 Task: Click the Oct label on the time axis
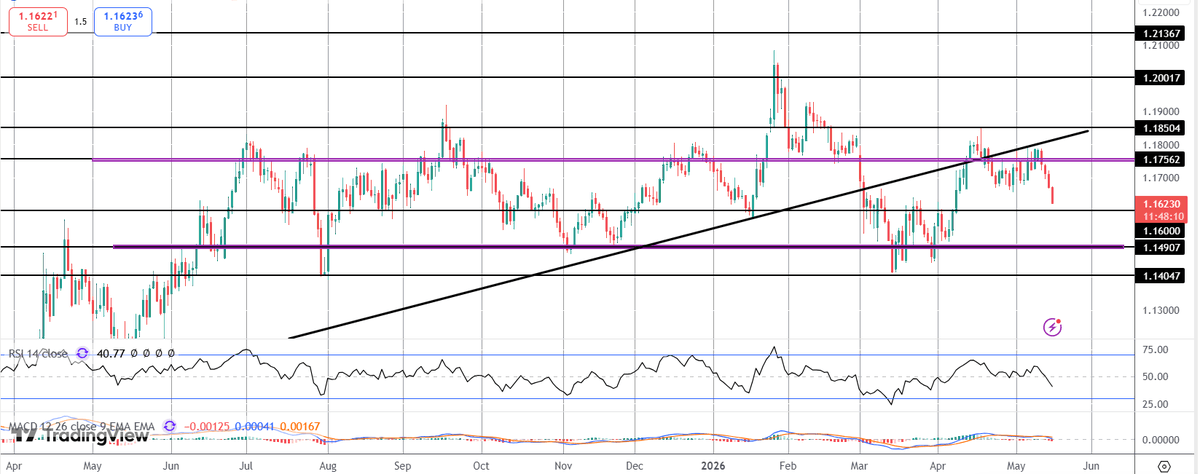481,466
